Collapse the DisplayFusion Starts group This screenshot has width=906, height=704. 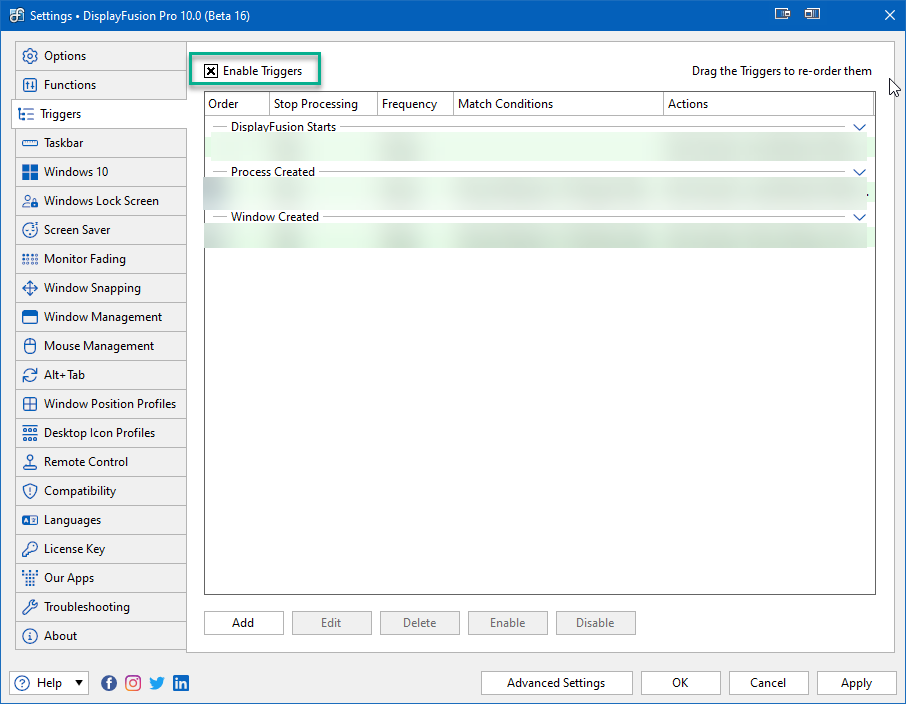coord(859,127)
